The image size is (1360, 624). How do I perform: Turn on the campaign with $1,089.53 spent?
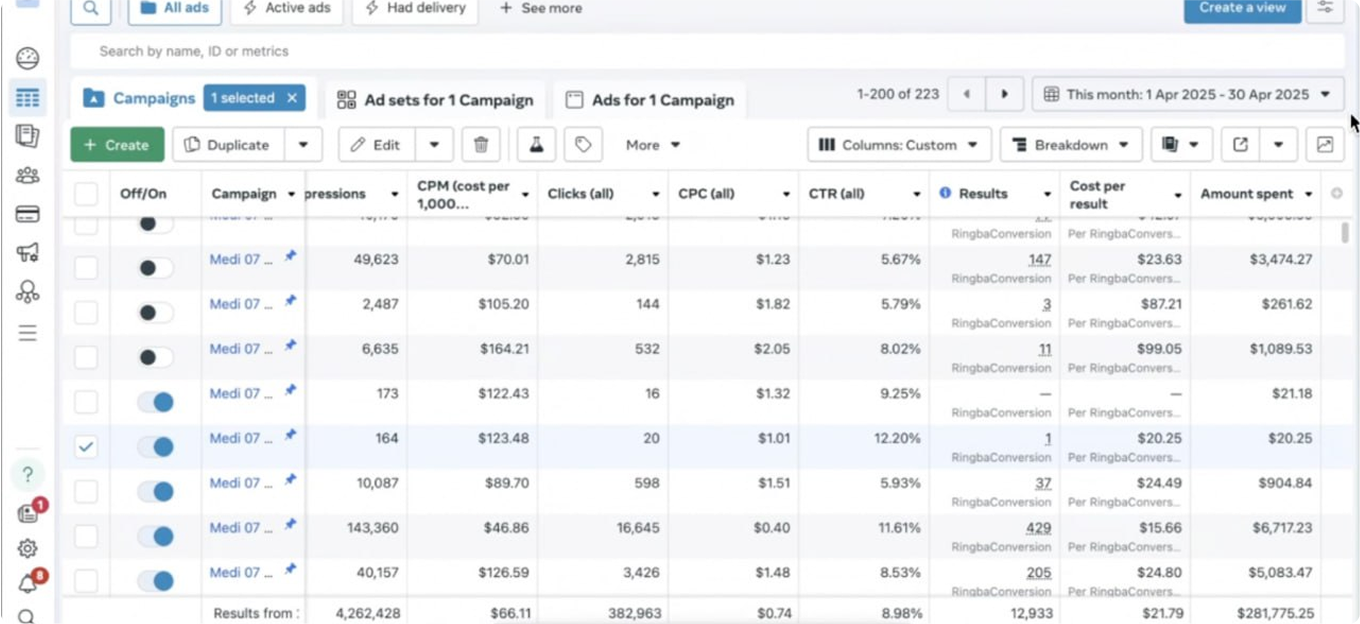click(155, 357)
